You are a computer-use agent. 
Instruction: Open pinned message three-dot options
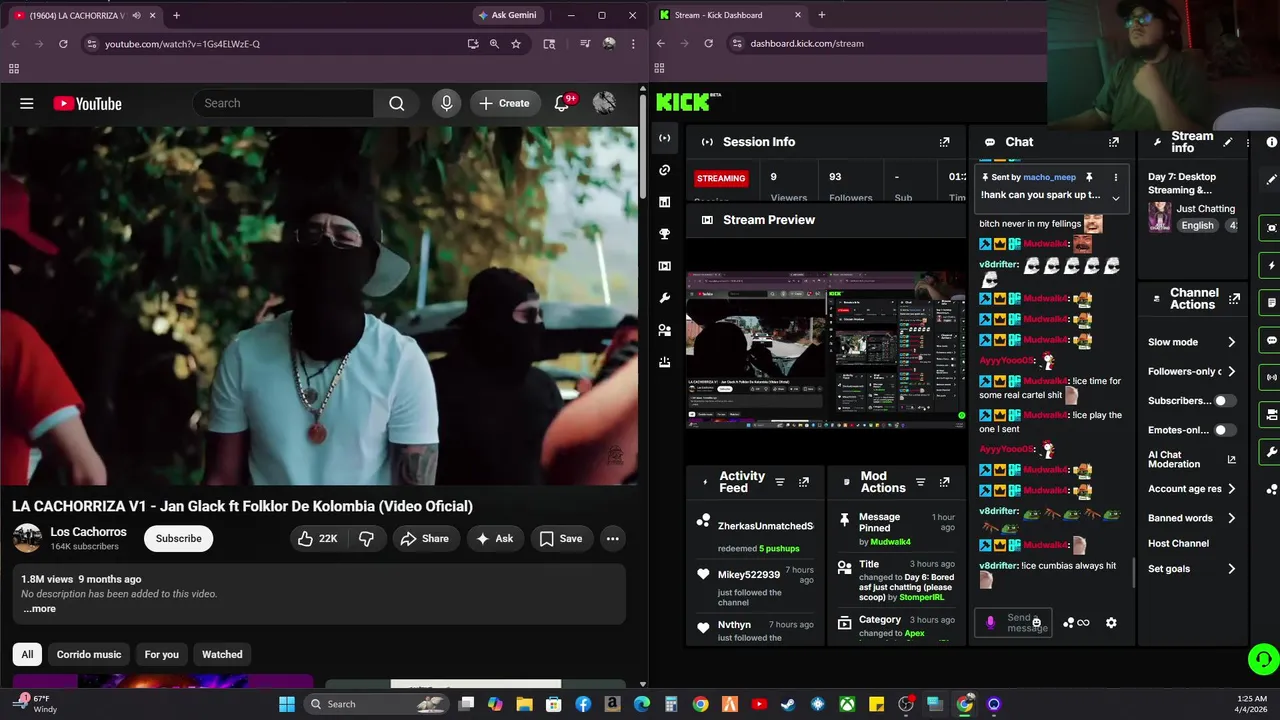[1116, 177]
